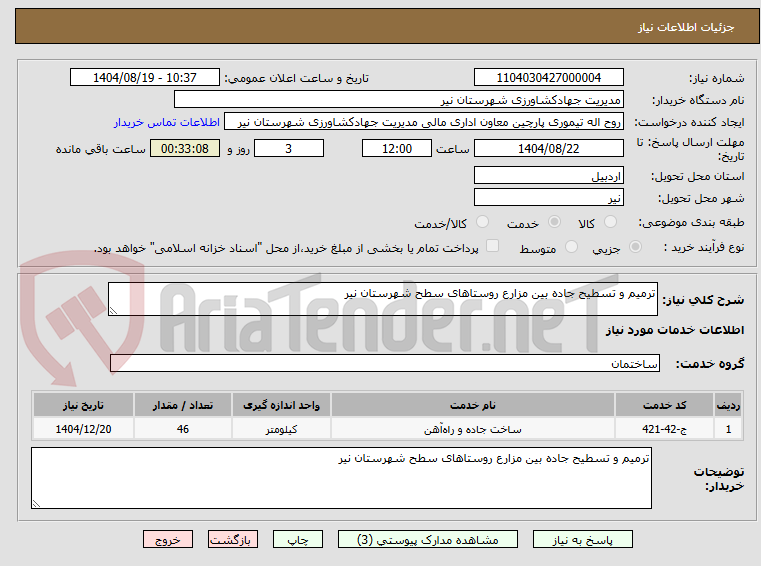Click مشاهده مدارک پیوستی (3) button
This screenshot has width=761, height=566.
[x=428, y=539]
